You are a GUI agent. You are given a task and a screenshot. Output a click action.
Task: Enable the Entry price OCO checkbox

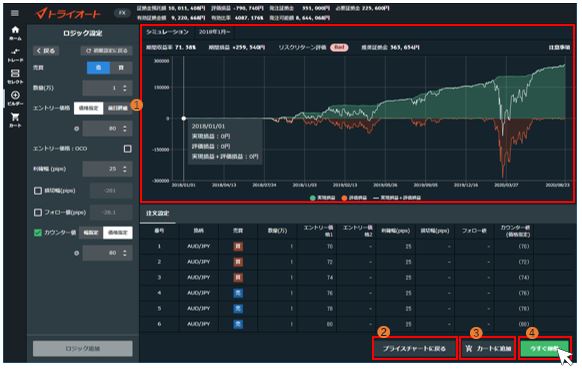tap(127, 149)
